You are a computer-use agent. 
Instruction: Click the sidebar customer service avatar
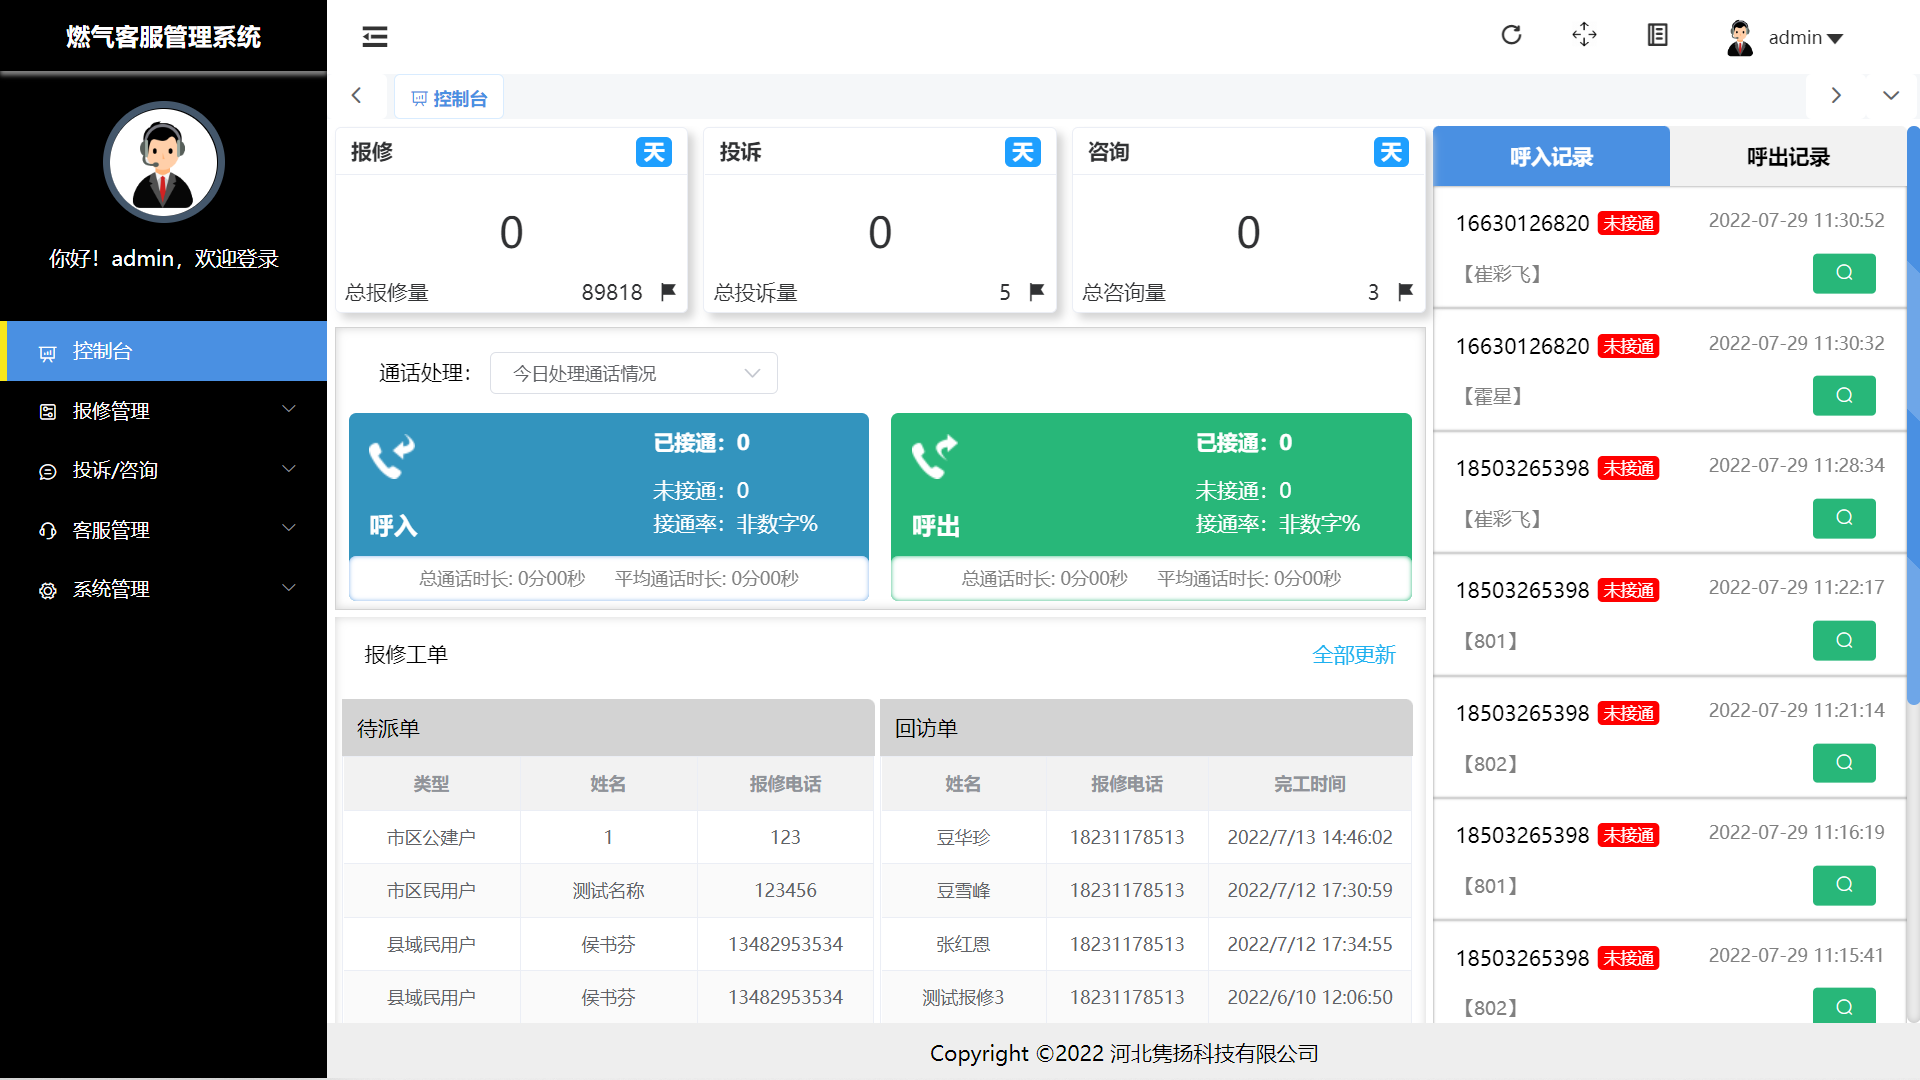tap(164, 162)
